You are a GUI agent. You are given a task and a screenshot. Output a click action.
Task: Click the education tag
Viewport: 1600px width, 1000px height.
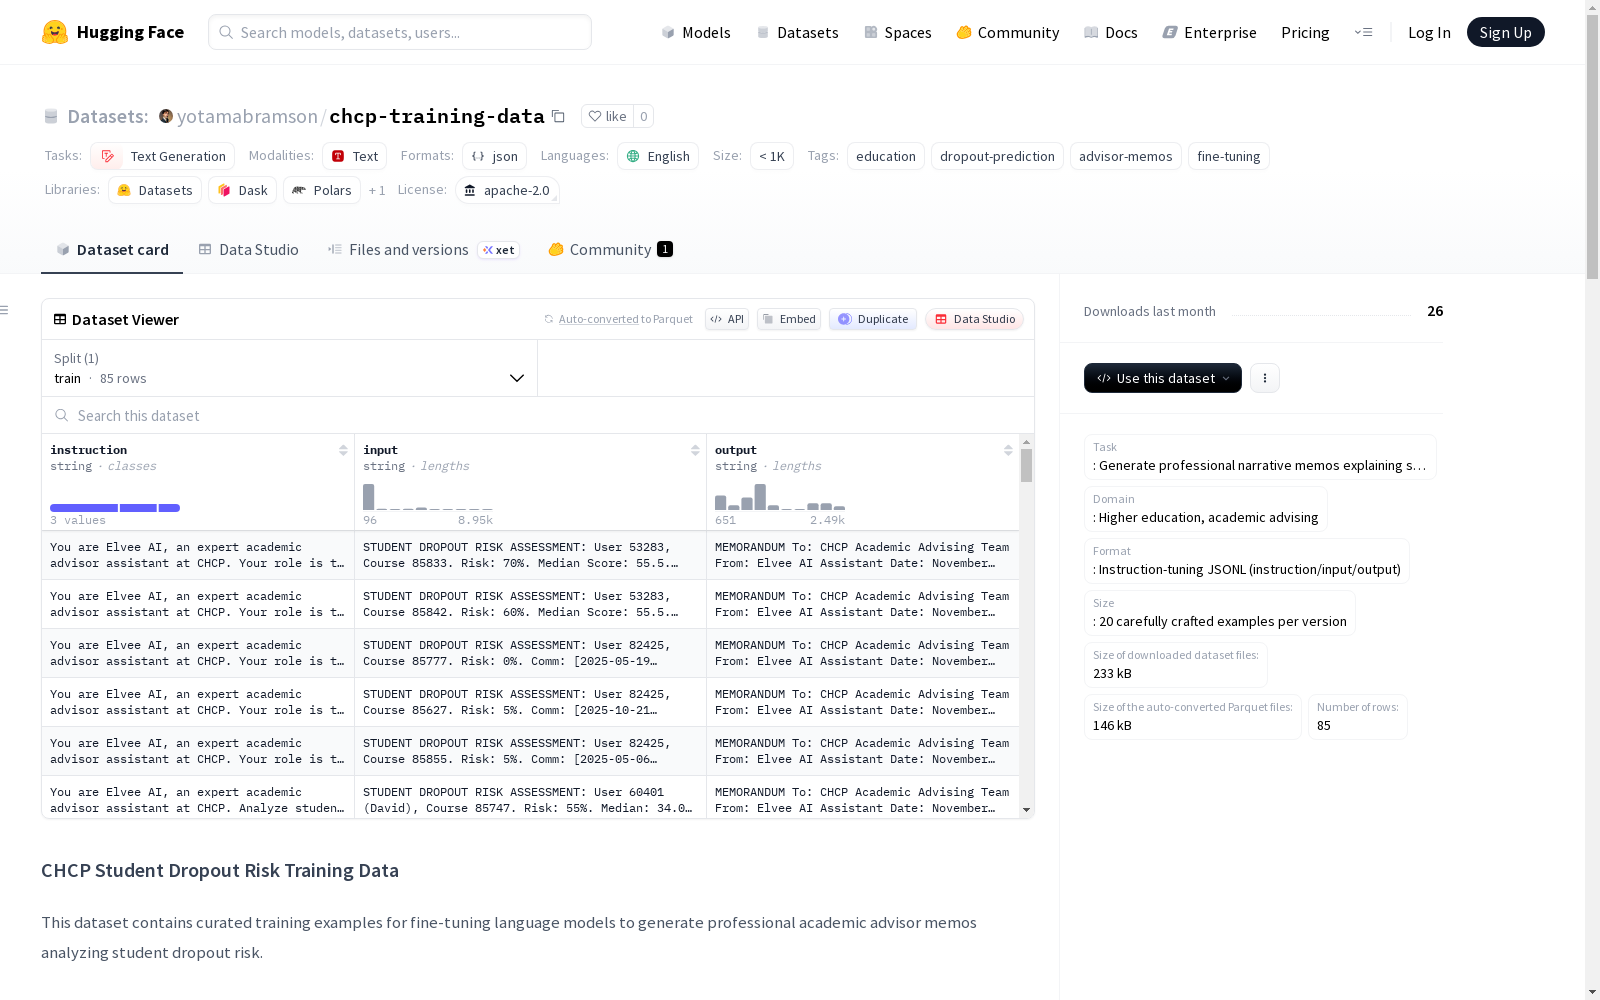click(x=886, y=156)
